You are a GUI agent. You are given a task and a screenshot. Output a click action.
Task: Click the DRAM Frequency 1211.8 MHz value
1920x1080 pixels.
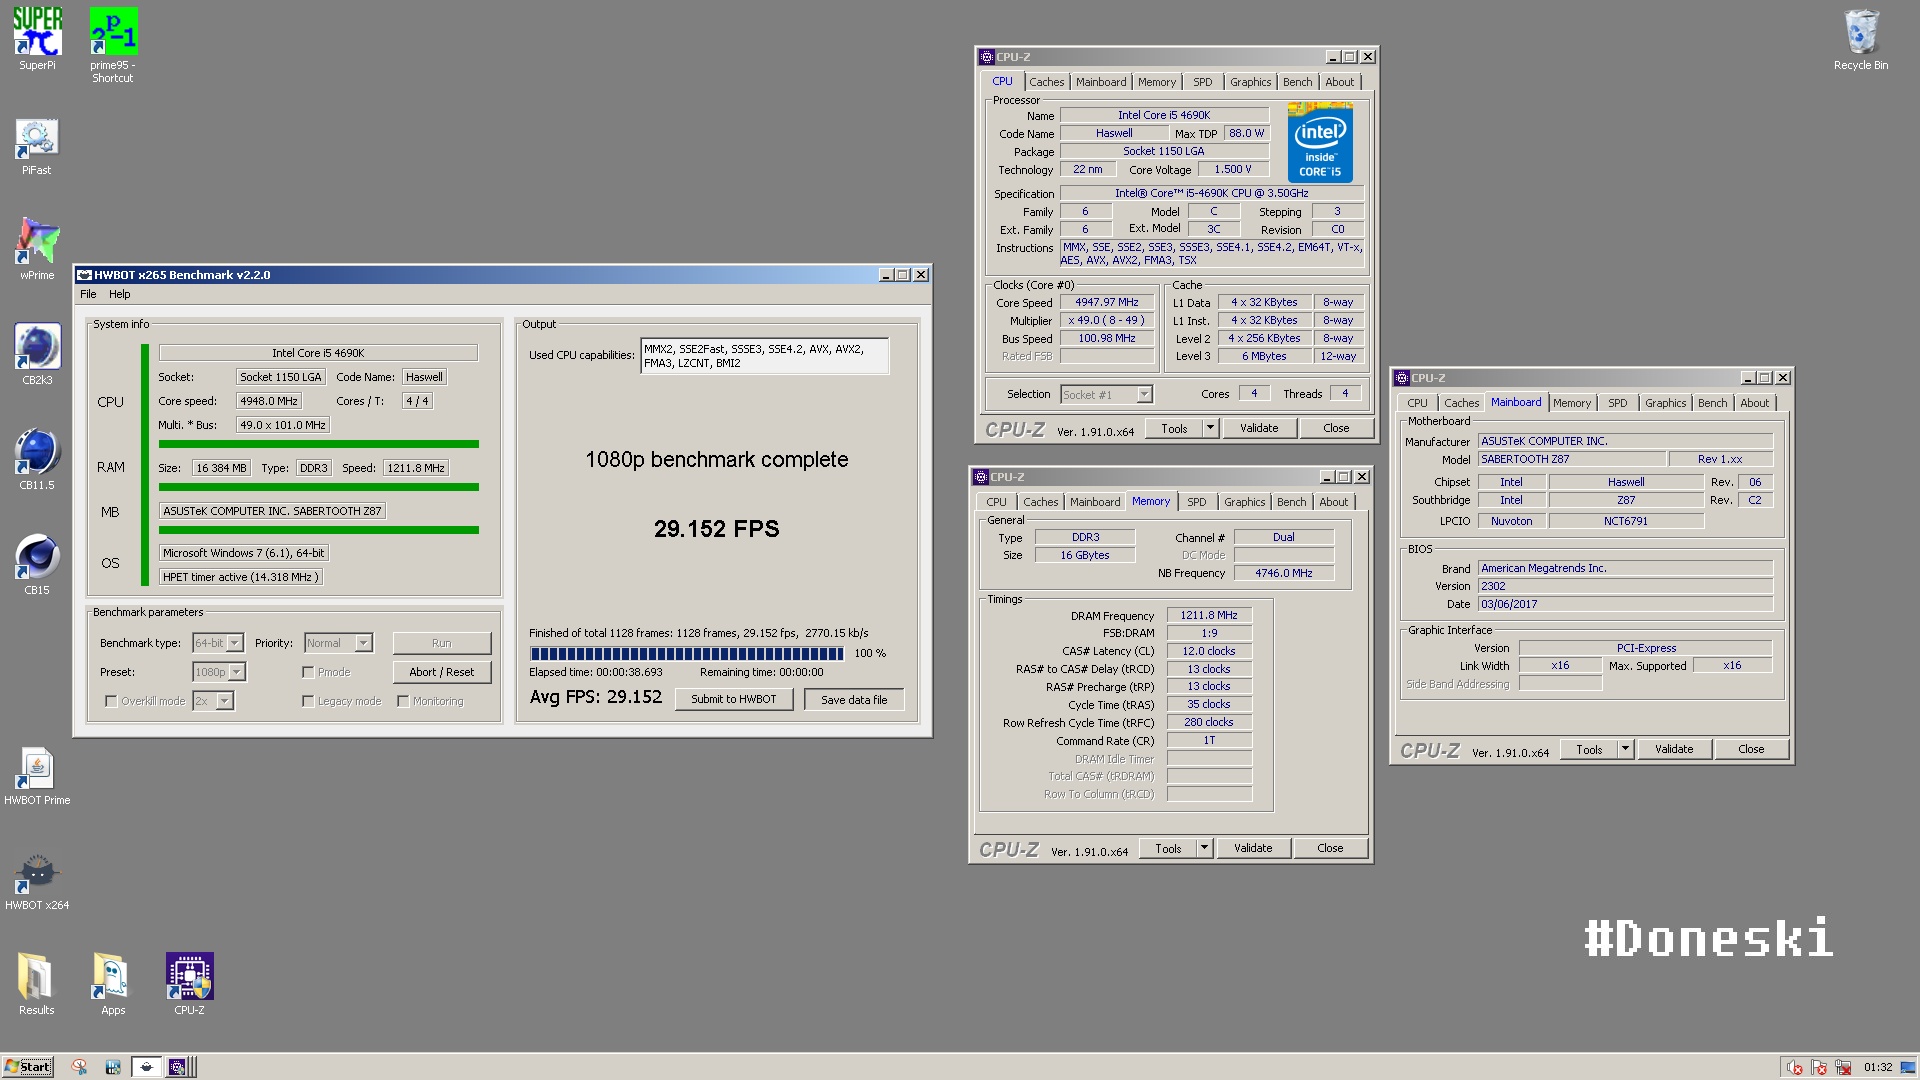pyautogui.click(x=1208, y=616)
